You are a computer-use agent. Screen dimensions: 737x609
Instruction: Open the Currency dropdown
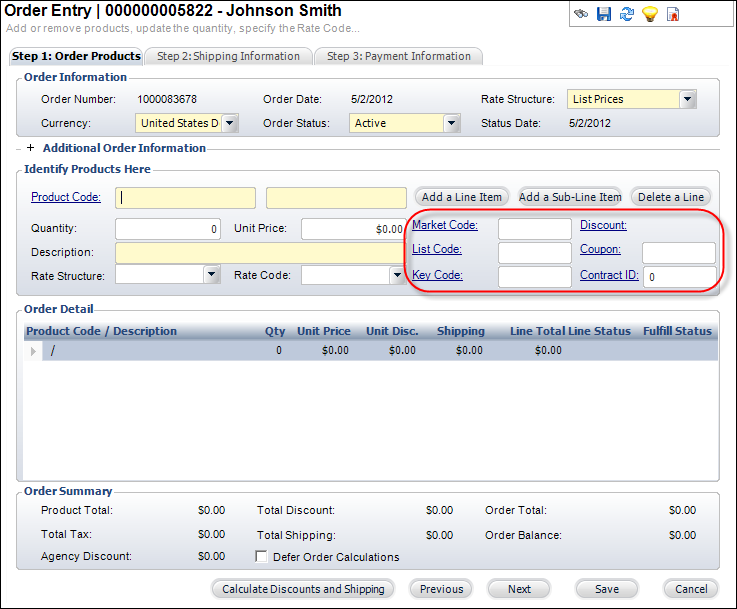[x=230, y=123]
